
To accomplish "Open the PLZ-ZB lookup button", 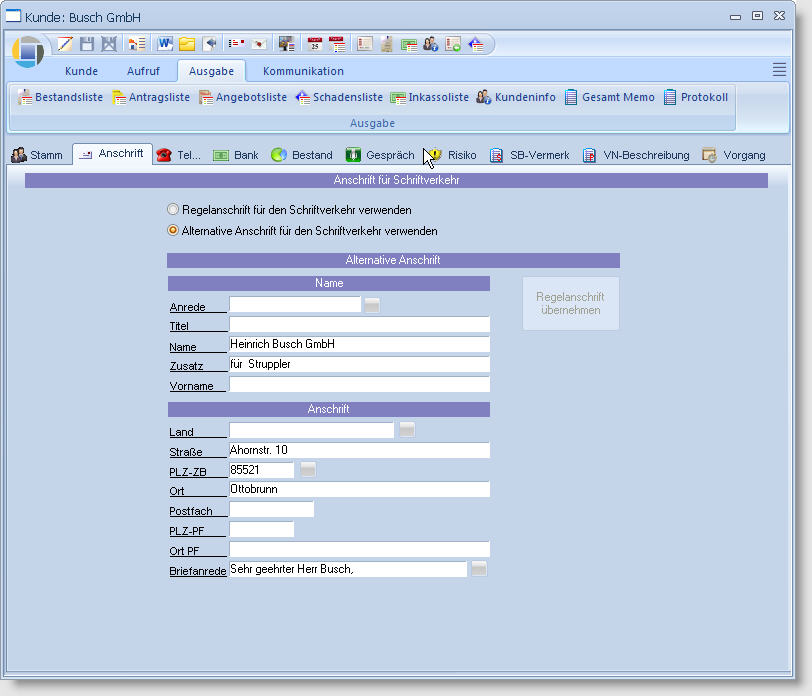I will pos(308,470).
